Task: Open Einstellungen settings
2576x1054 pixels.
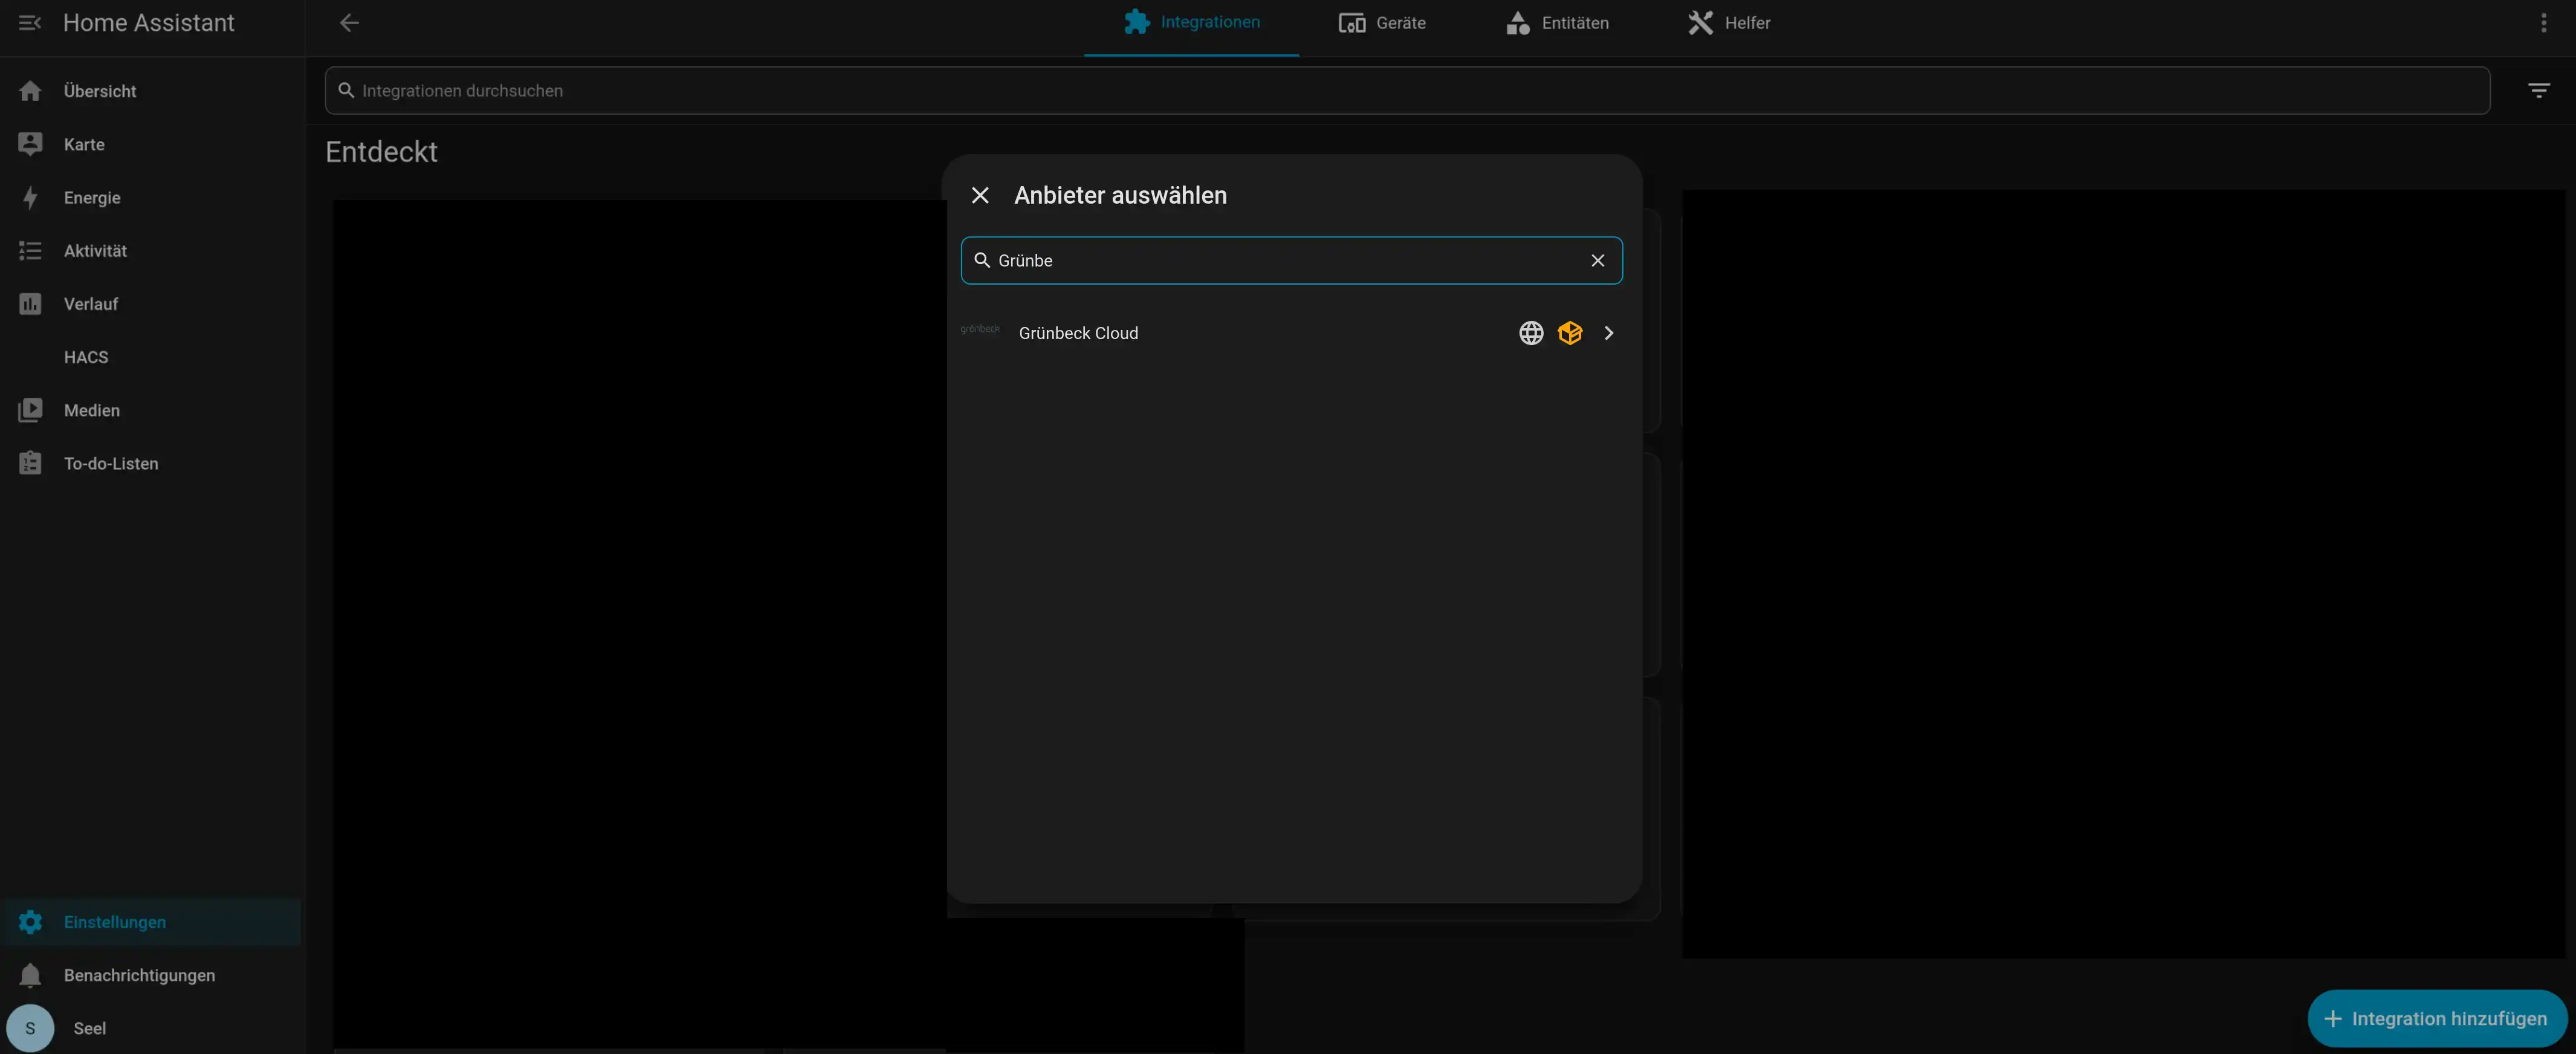Action: (x=152, y=921)
